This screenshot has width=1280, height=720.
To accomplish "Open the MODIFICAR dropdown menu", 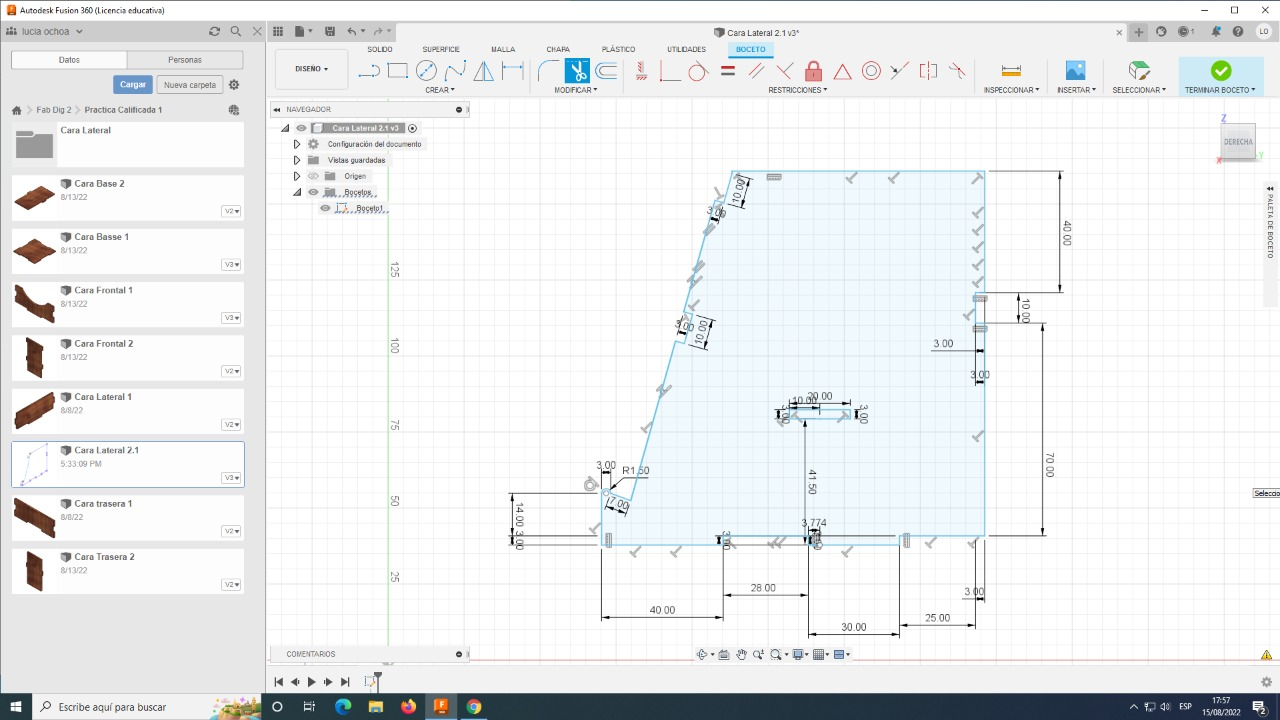I will coord(576,90).
